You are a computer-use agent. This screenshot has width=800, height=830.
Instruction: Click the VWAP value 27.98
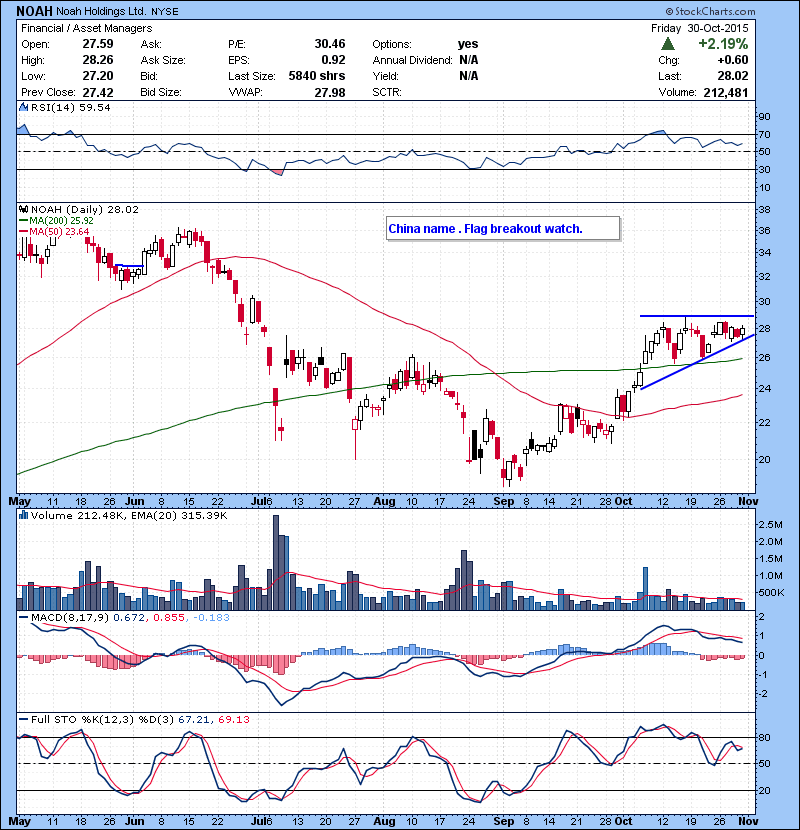pos(329,92)
